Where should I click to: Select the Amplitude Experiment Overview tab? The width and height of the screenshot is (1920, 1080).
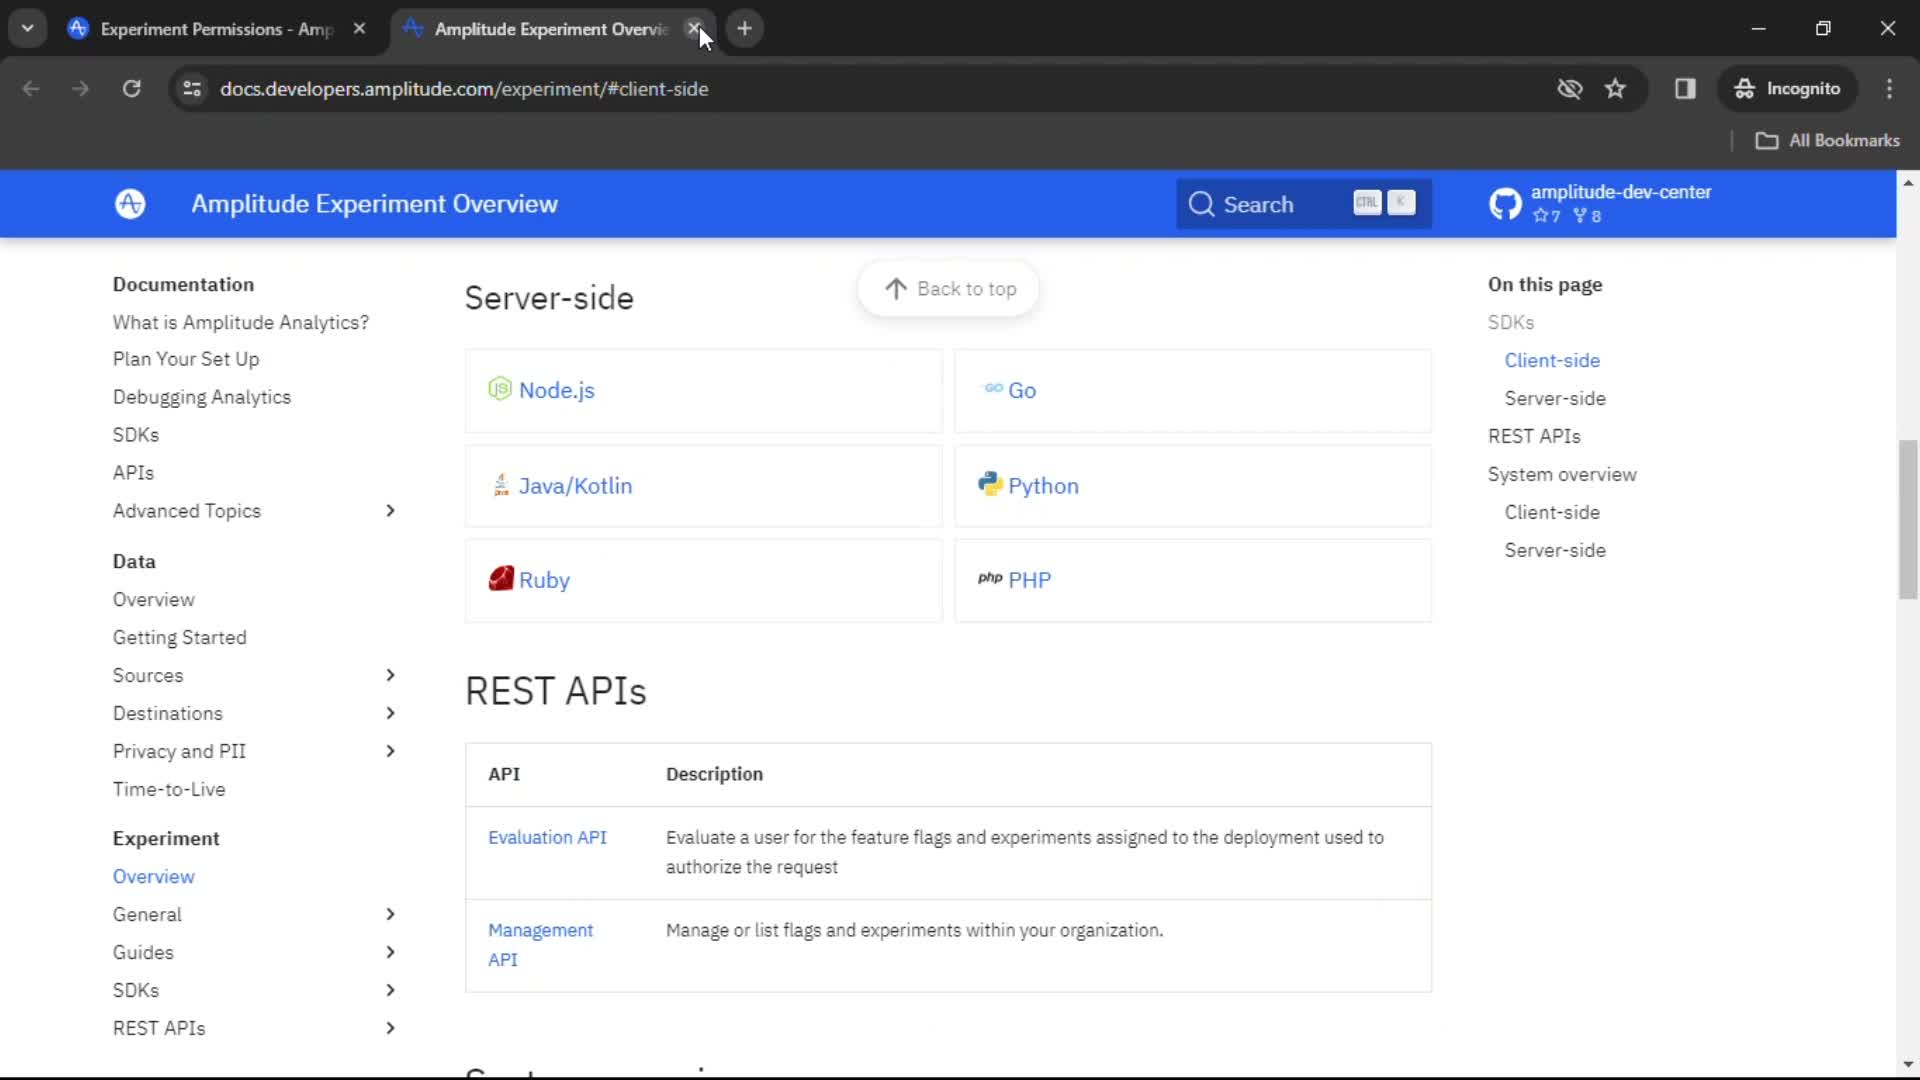click(551, 29)
